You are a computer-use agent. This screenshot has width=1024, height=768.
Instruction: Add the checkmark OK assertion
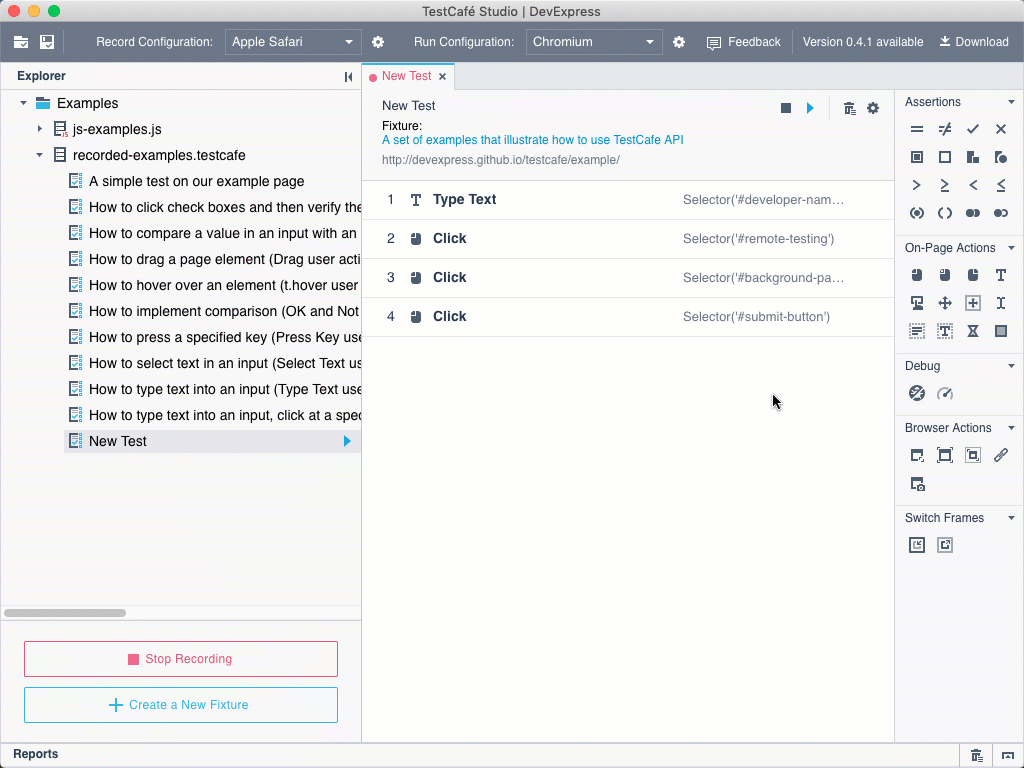click(973, 129)
